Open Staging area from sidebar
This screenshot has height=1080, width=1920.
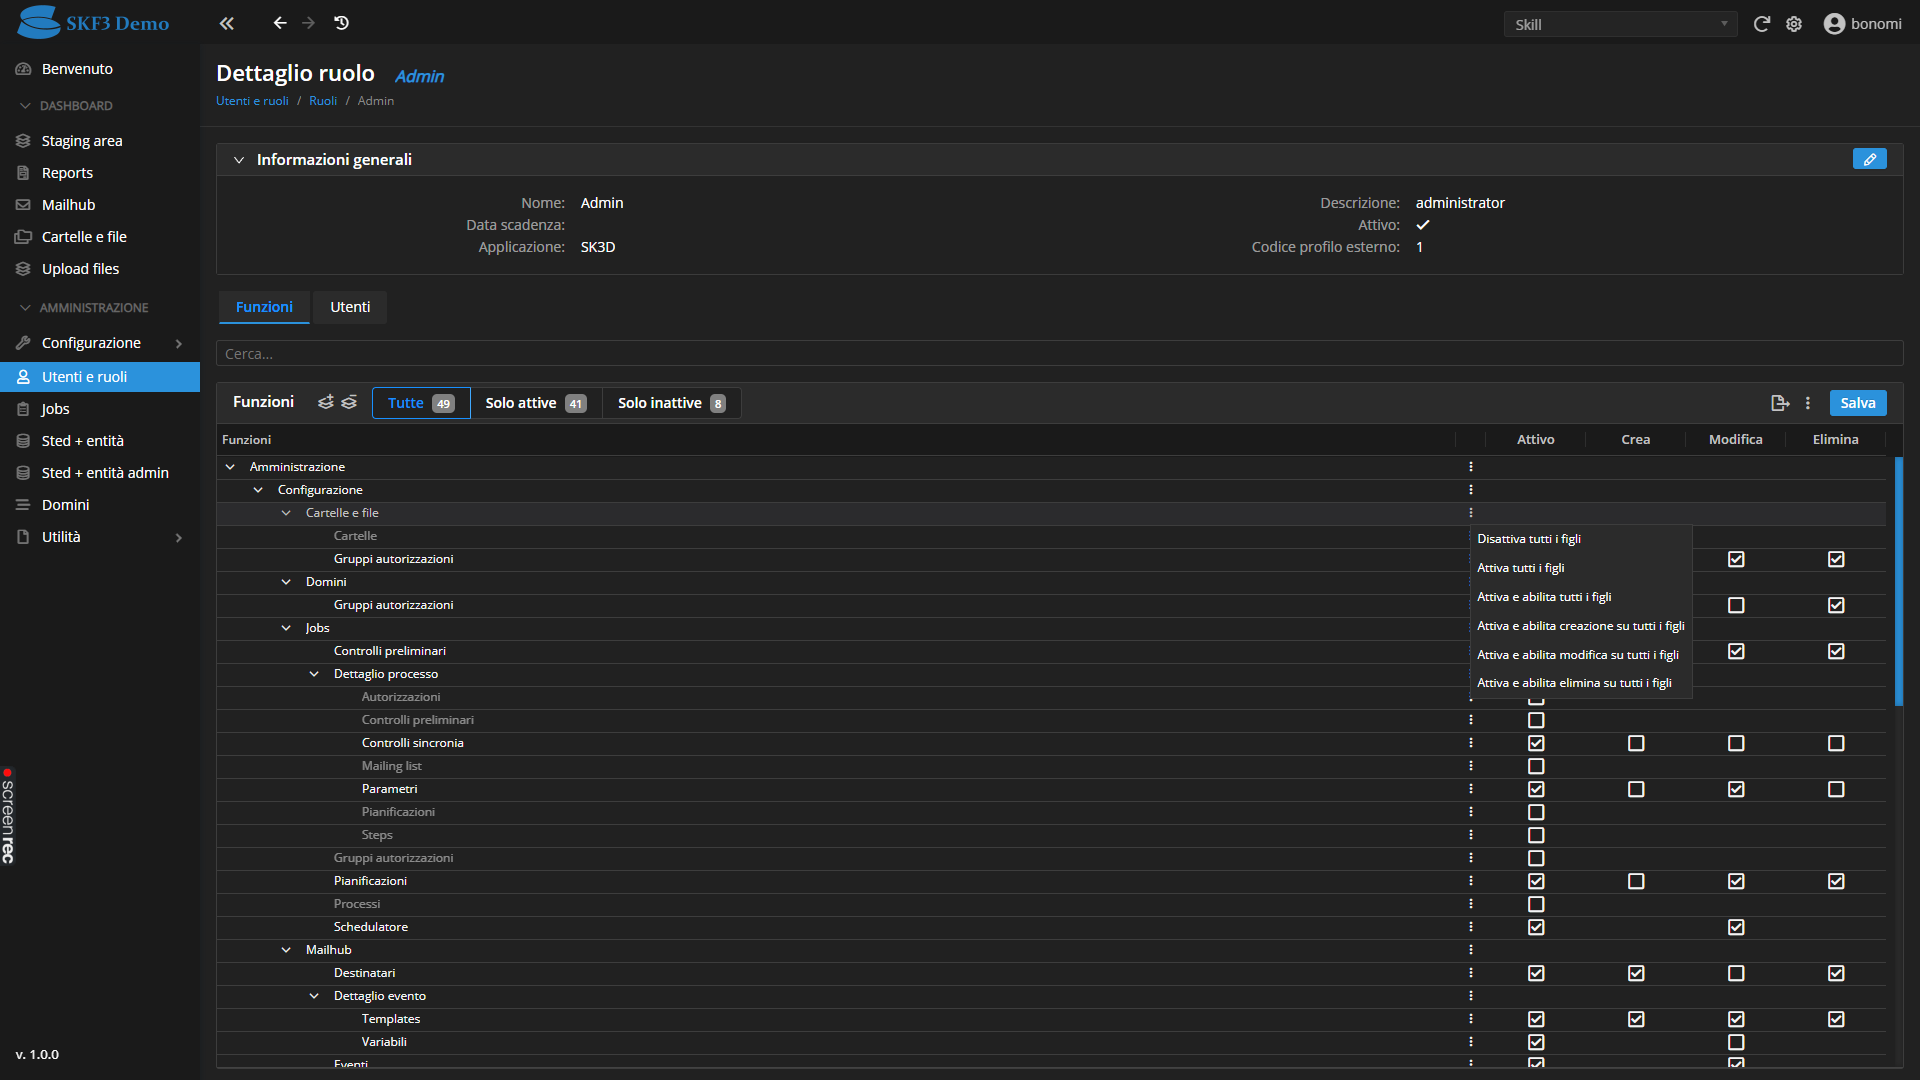[x=100, y=141]
